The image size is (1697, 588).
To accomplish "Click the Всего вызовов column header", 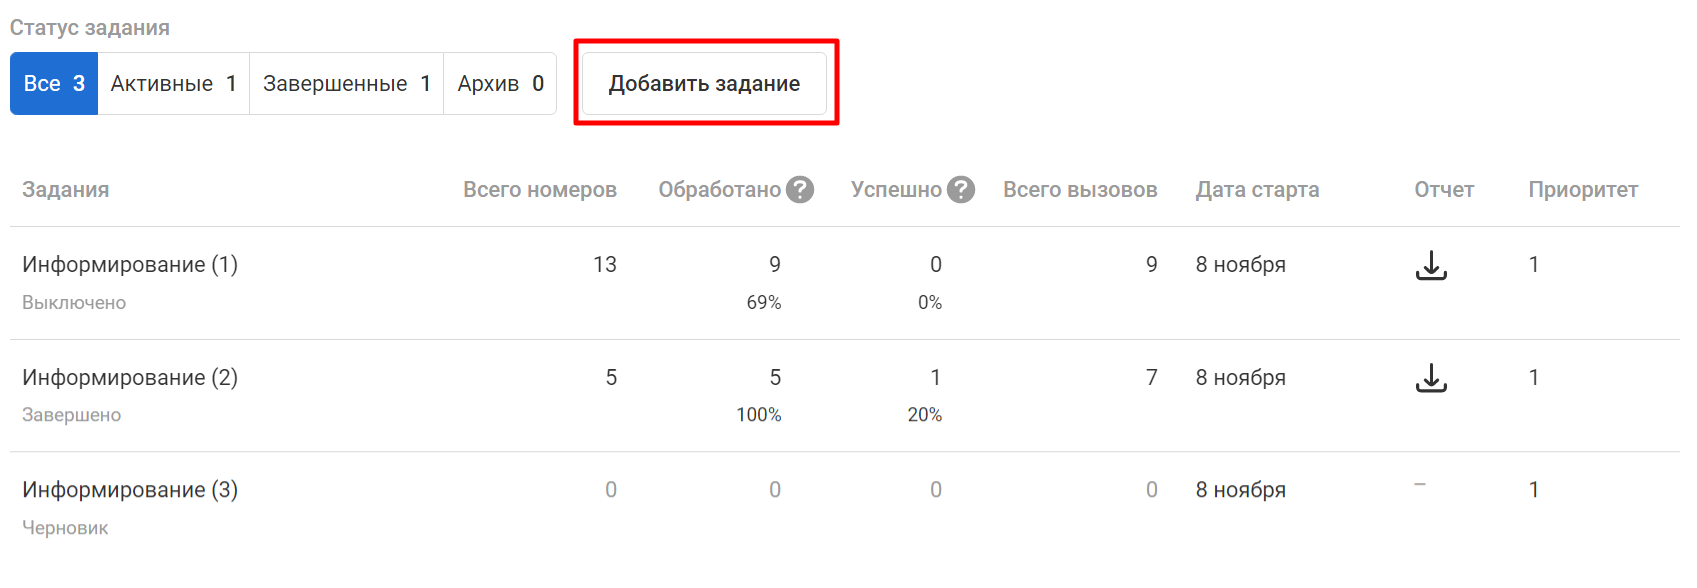I will click(1080, 190).
